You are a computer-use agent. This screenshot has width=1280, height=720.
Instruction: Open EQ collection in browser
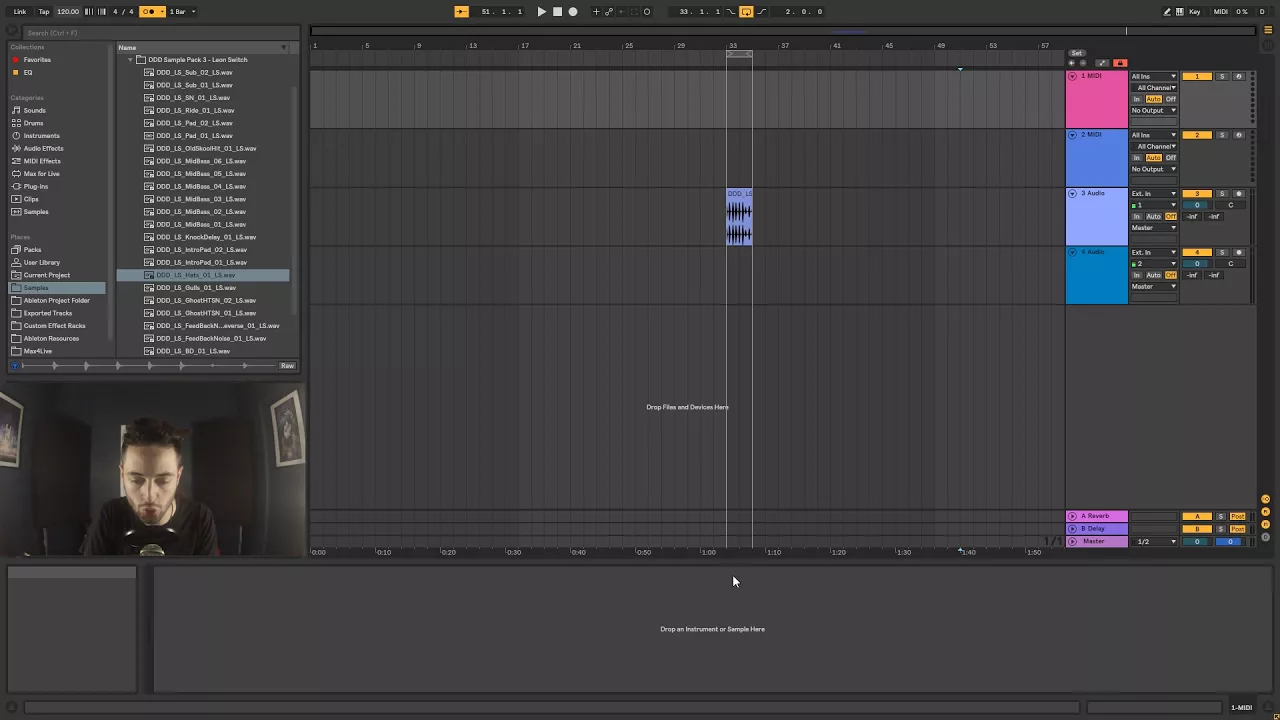pos(28,72)
